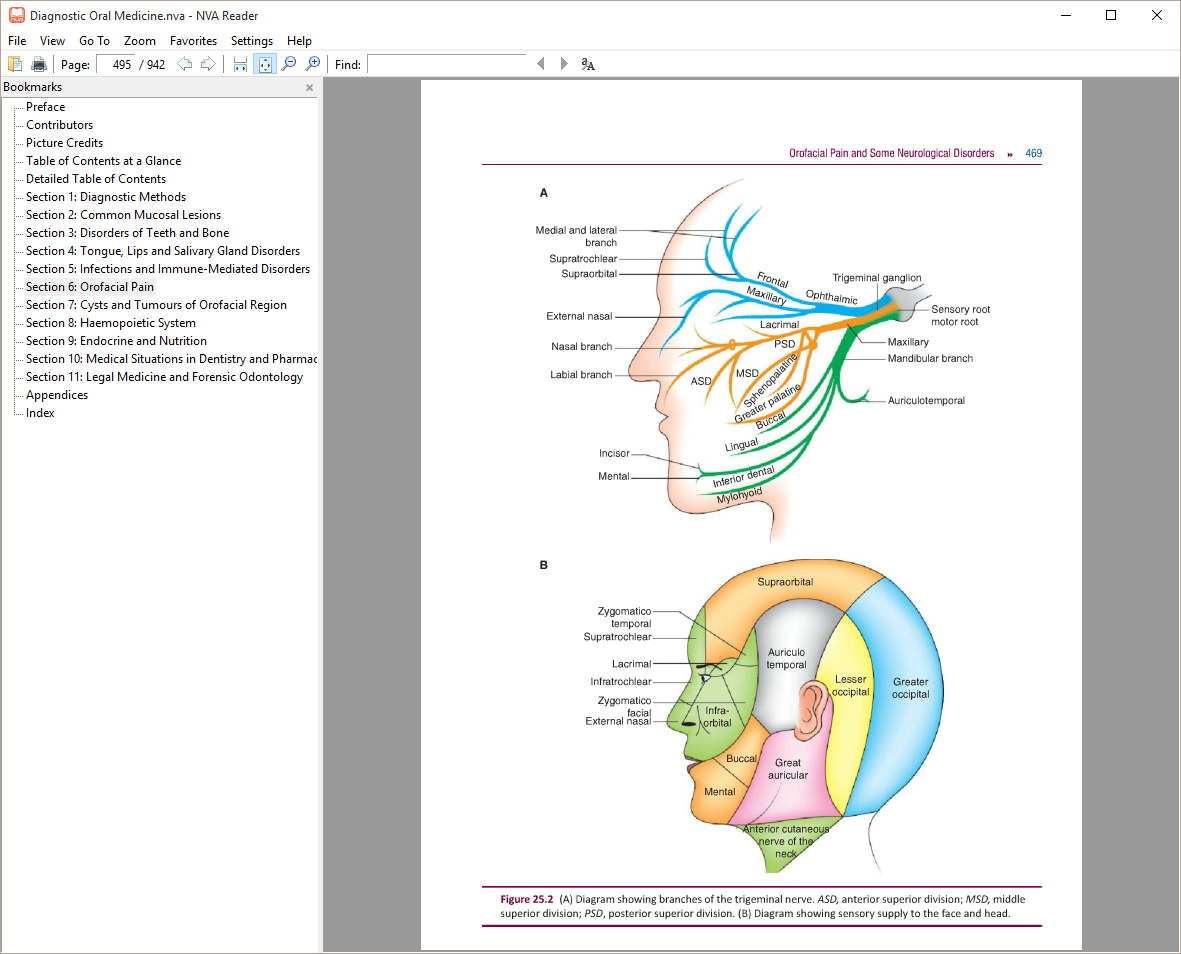Click the Zoom Out magnifier icon

[289, 64]
